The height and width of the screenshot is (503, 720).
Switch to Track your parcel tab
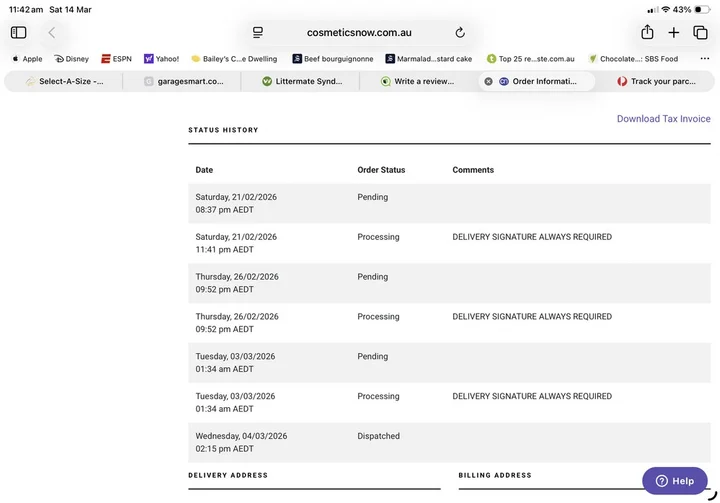(657, 81)
